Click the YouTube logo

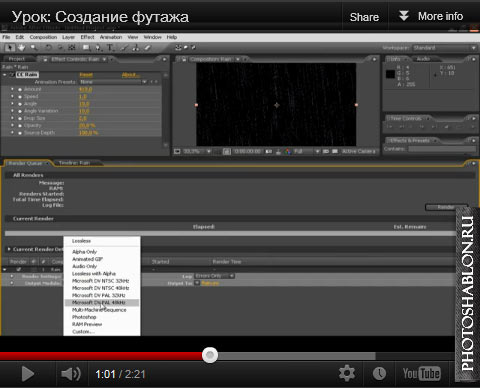(x=422, y=373)
